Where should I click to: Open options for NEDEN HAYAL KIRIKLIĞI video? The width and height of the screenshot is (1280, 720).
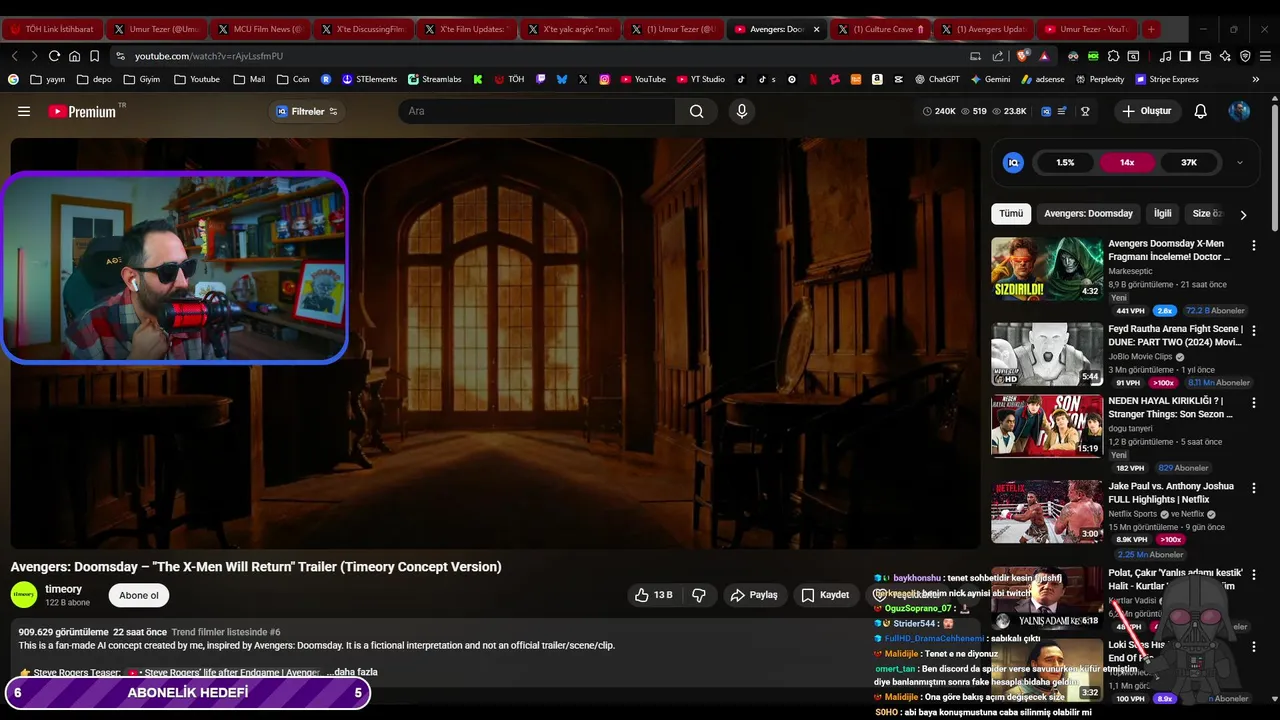[x=1253, y=402]
